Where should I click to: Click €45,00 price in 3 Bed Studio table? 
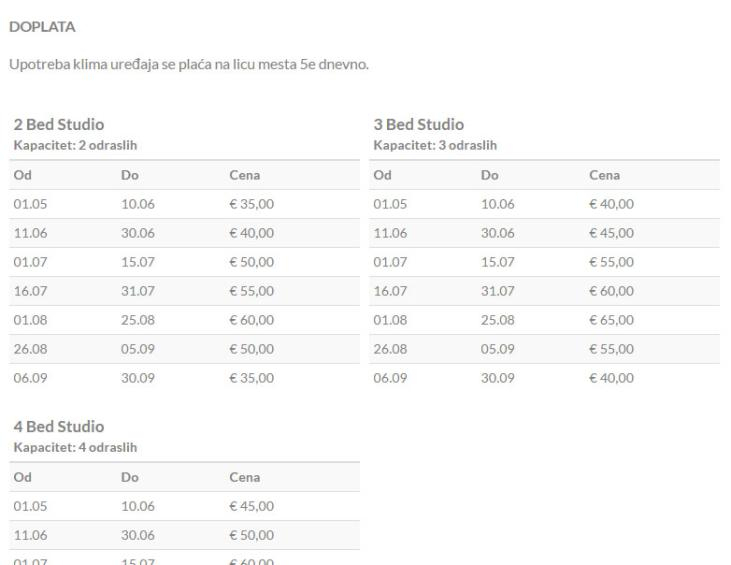612,234
